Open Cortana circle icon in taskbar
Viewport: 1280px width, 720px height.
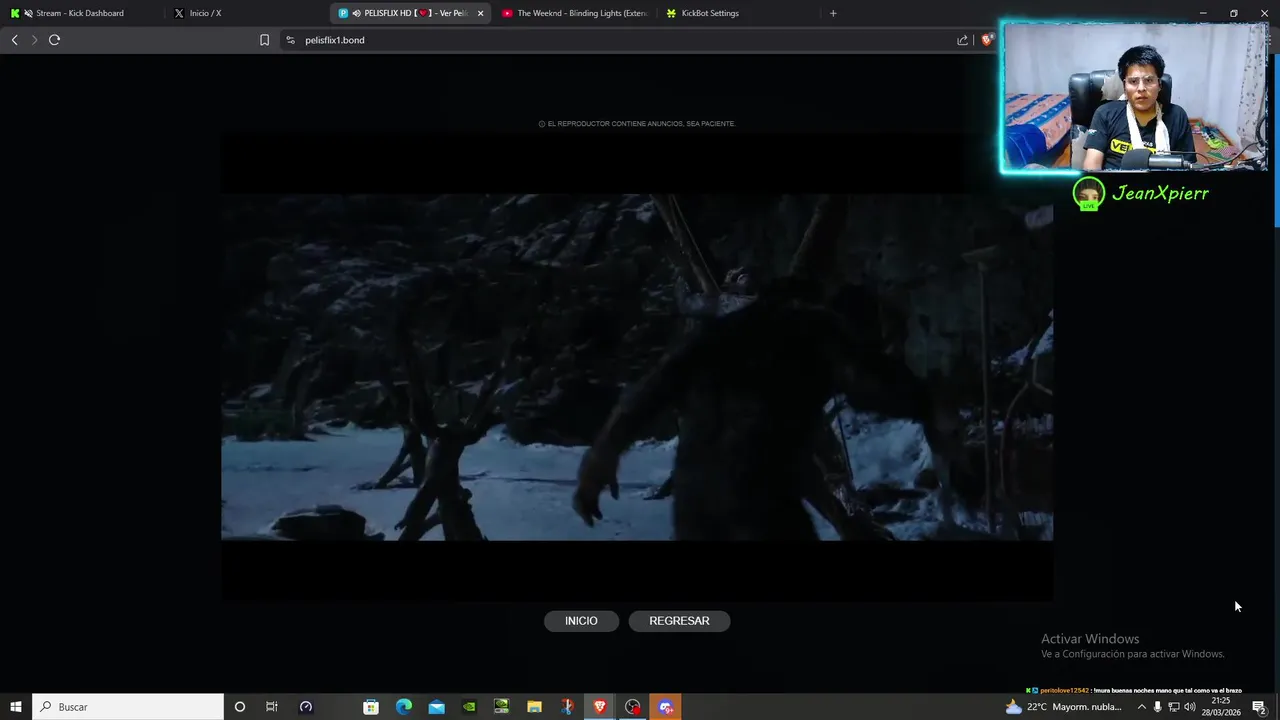[x=239, y=707]
